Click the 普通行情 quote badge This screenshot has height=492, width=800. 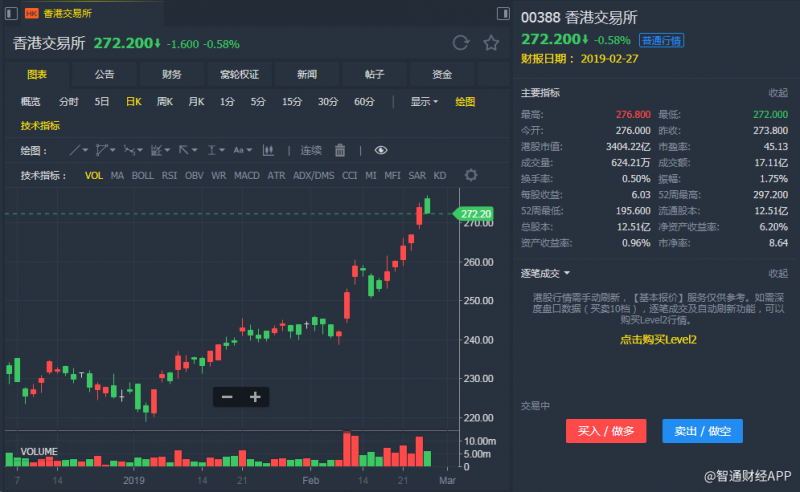coord(661,40)
